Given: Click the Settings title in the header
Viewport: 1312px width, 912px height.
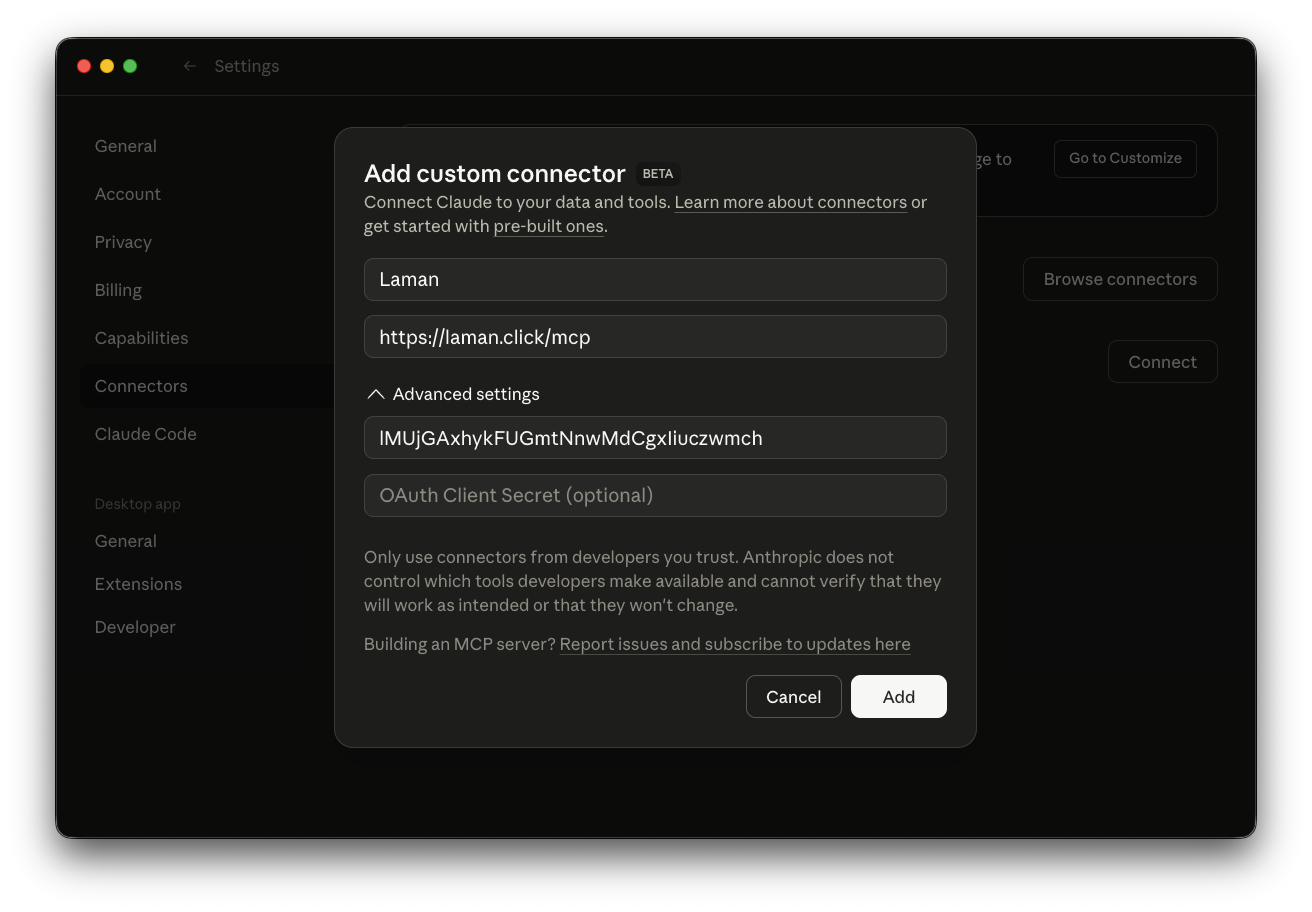Looking at the screenshot, I should coord(247,66).
